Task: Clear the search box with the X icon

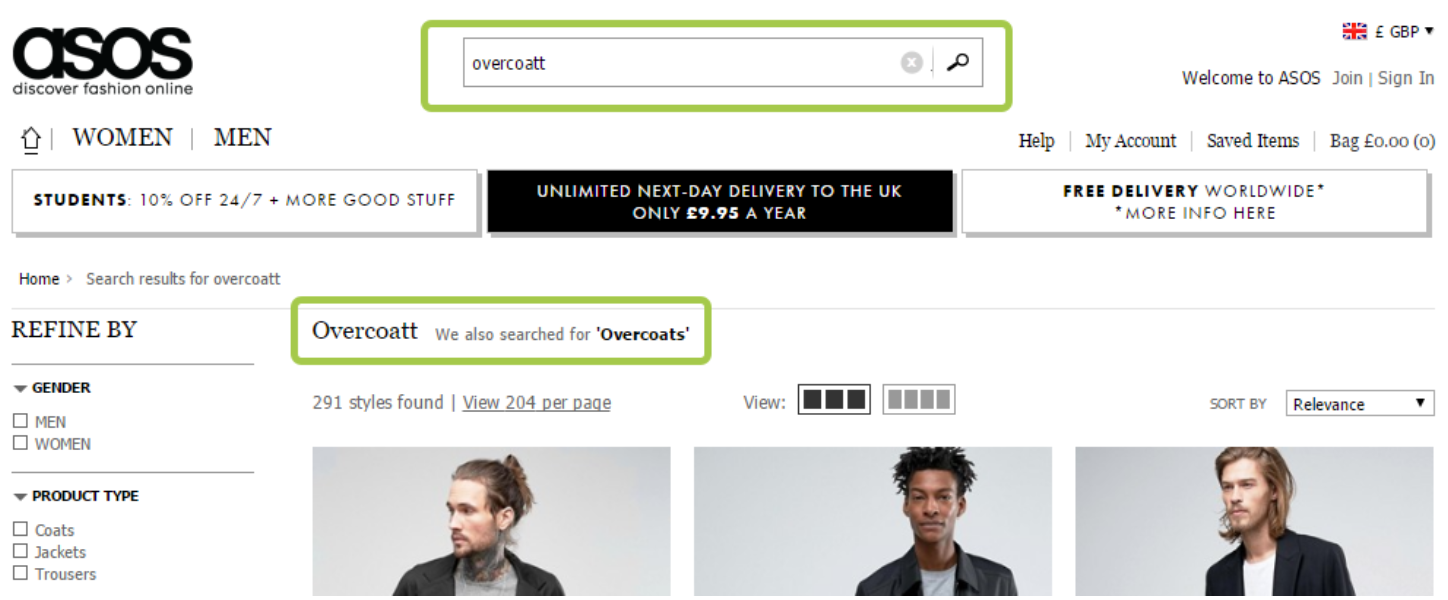Action: (x=911, y=63)
